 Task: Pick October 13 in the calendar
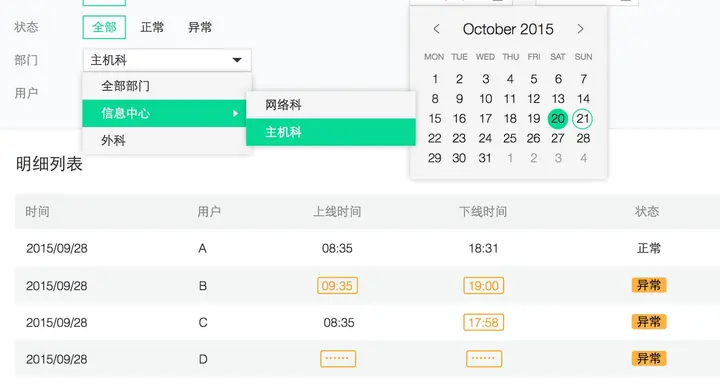[558, 99]
